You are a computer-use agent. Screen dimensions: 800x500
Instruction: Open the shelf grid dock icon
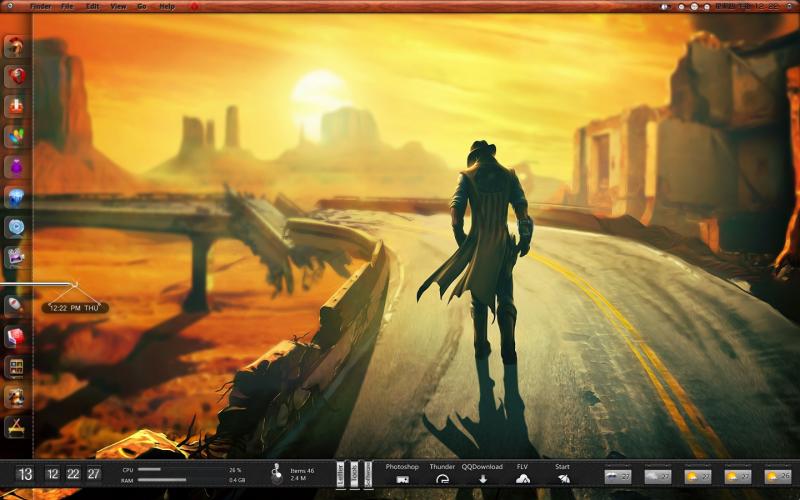pos(16,367)
